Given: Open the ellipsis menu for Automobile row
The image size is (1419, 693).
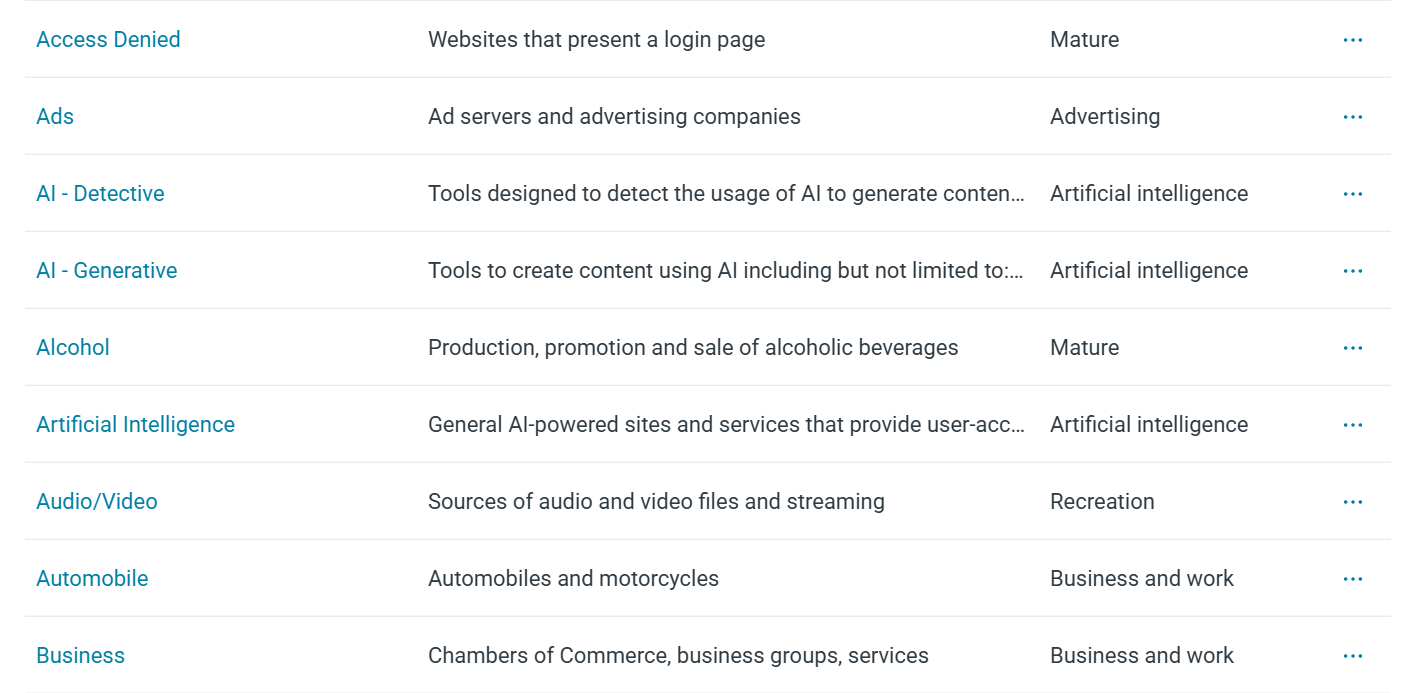Looking at the screenshot, I should coord(1353,579).
